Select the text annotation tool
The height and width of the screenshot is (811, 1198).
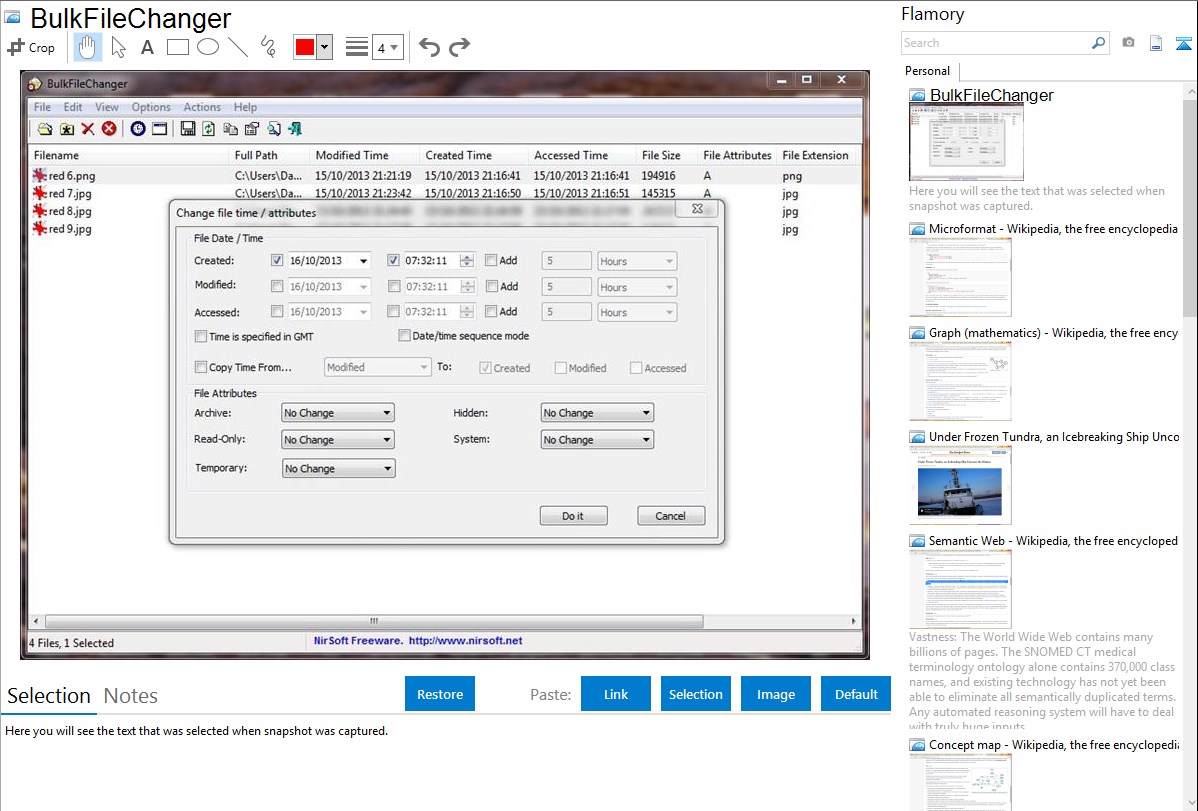point(147,47)
